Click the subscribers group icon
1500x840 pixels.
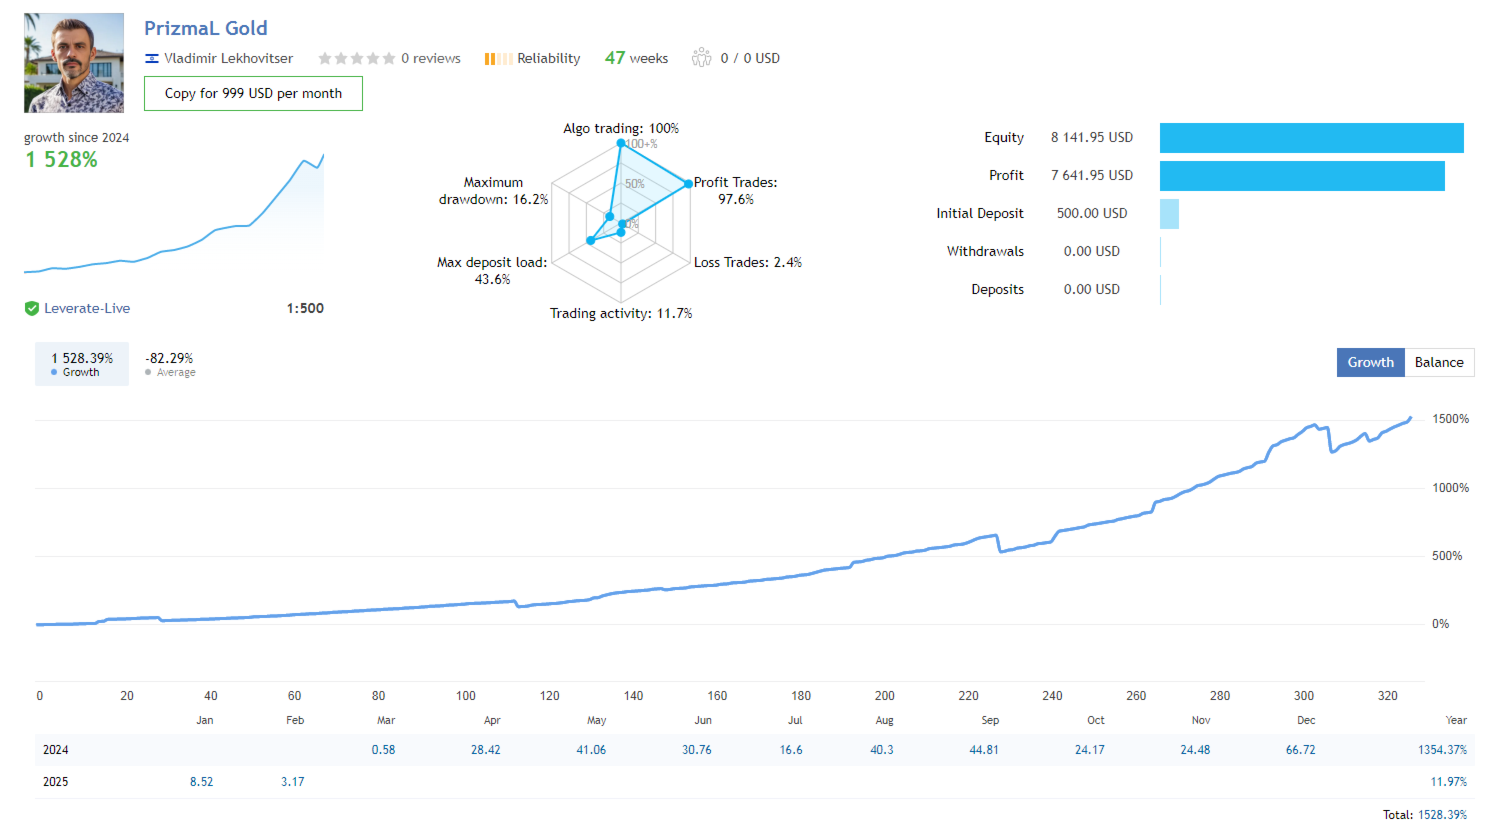(x=701, y=58)
